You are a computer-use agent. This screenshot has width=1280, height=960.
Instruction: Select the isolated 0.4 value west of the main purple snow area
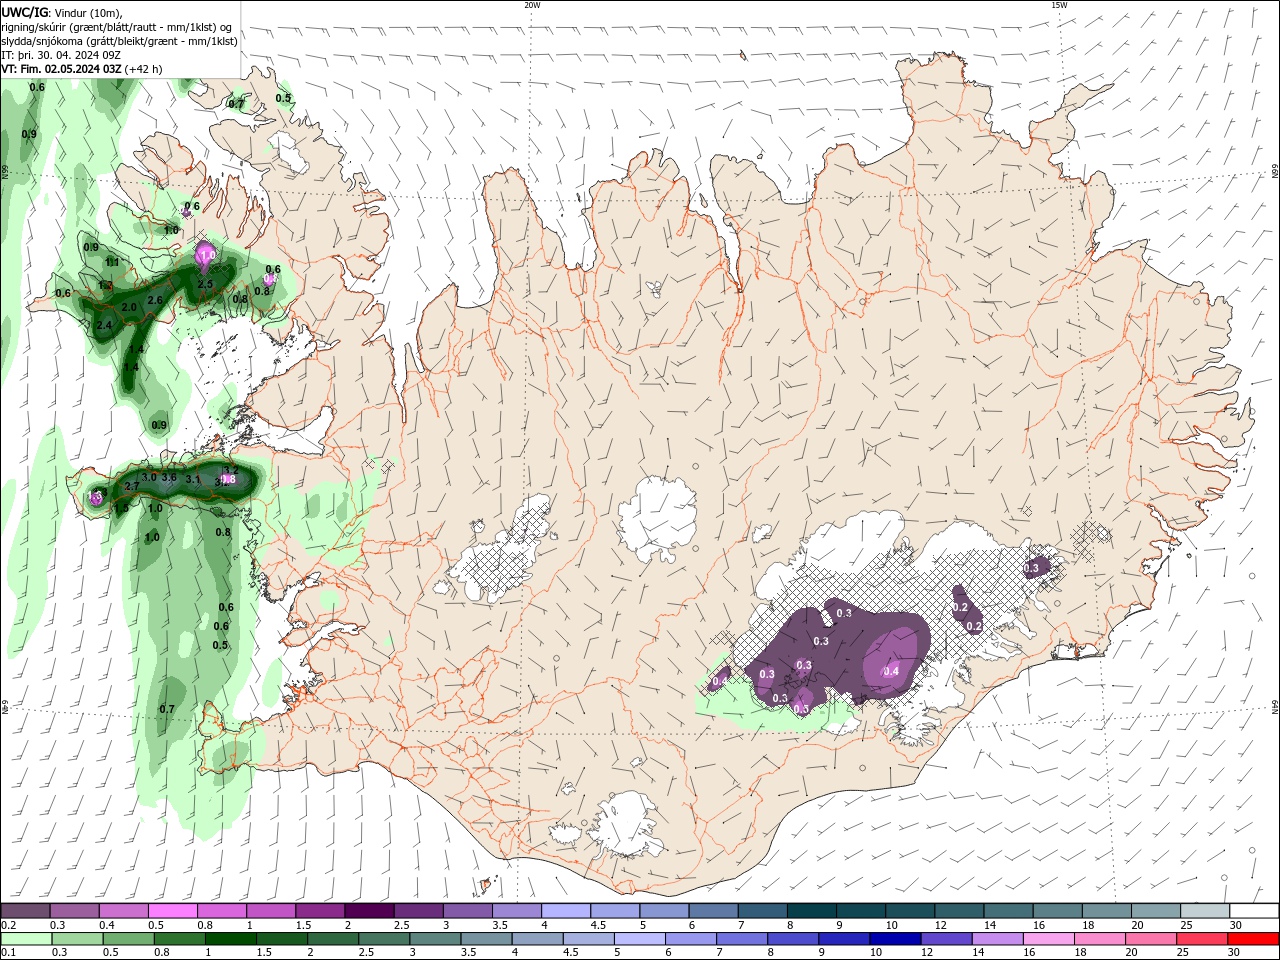click(x=720, y=682)
